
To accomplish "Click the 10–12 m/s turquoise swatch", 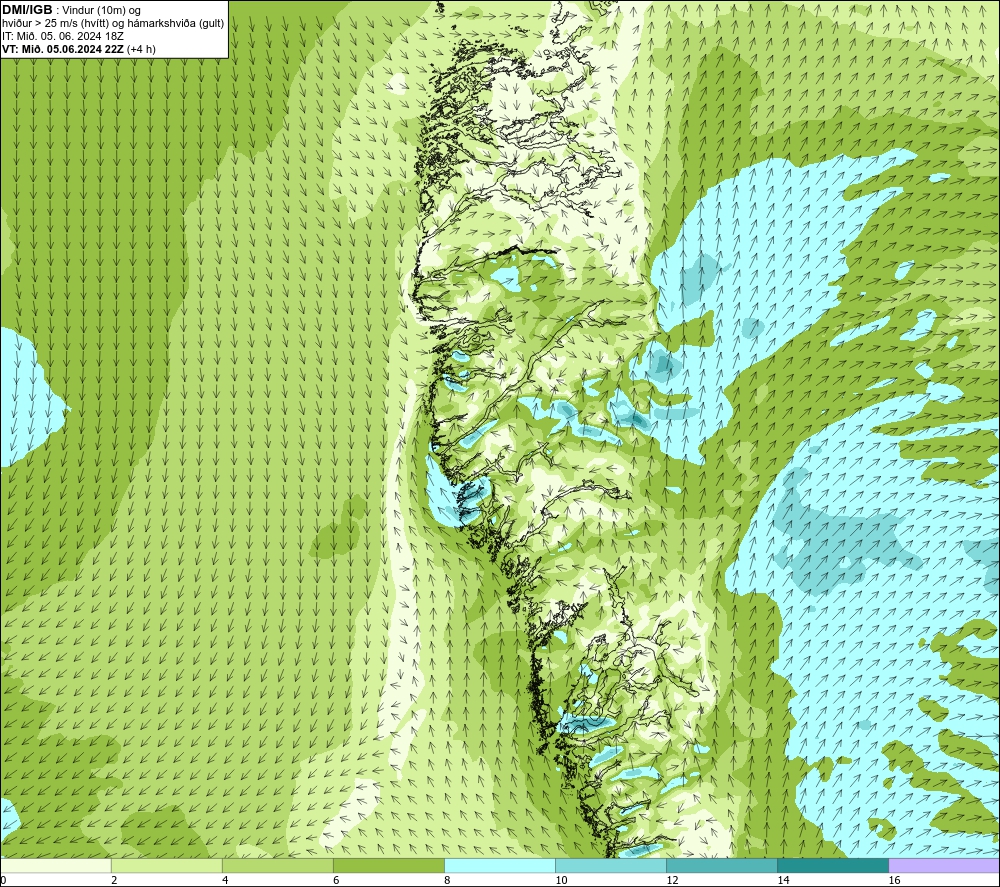I will [611, 865].
